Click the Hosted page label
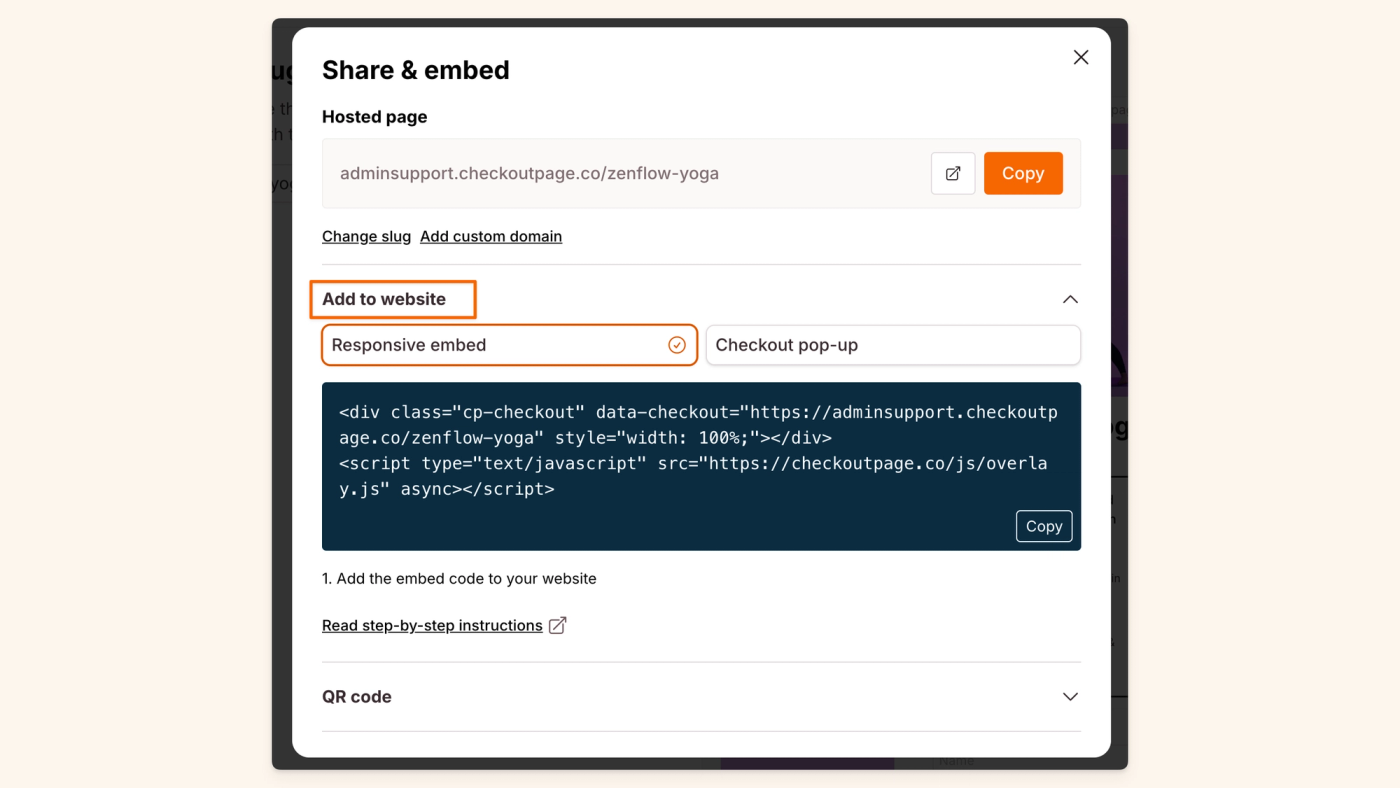Image resolution: width=1400 pixels, height=788 pixels. coord(374,117)
